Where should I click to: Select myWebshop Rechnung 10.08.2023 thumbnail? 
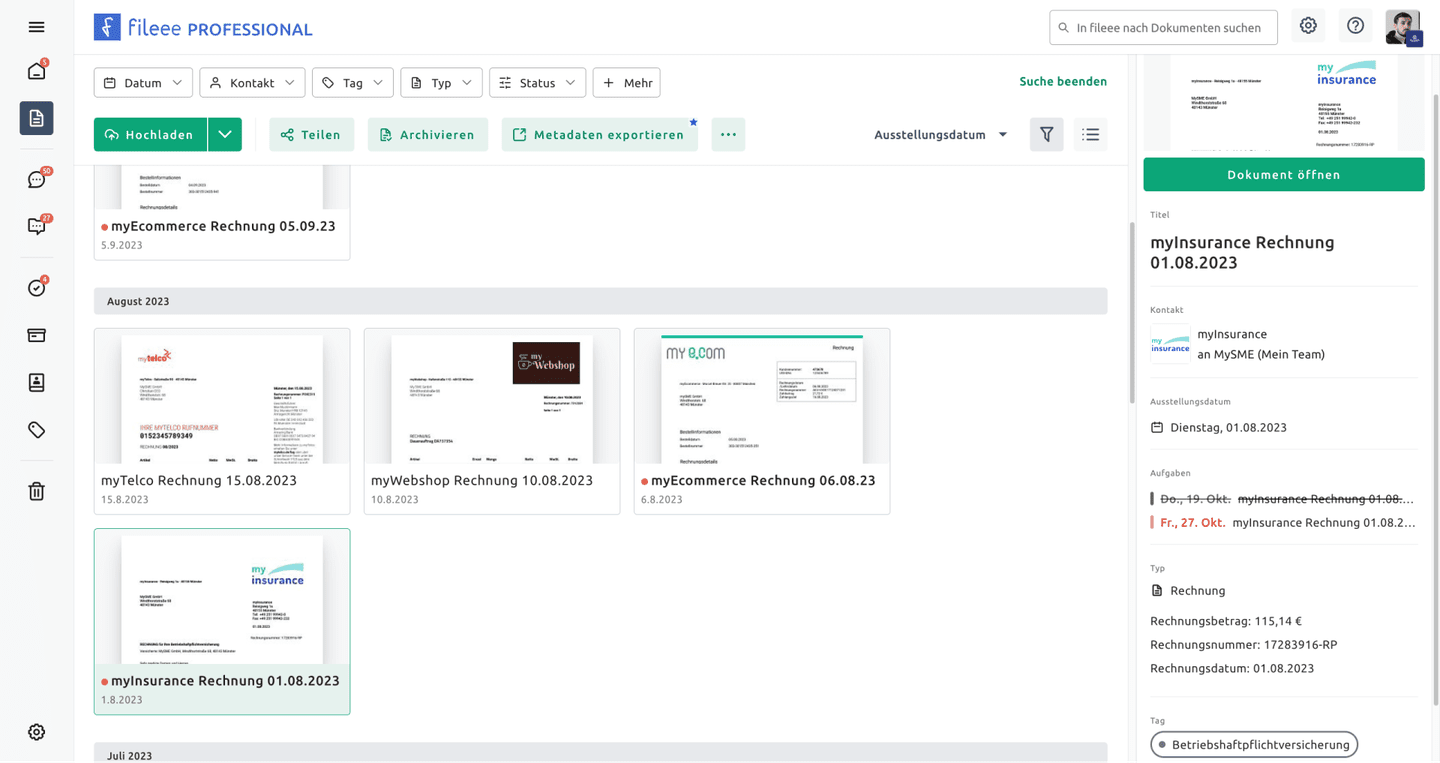pyautogui.click(x=492, y=421)
